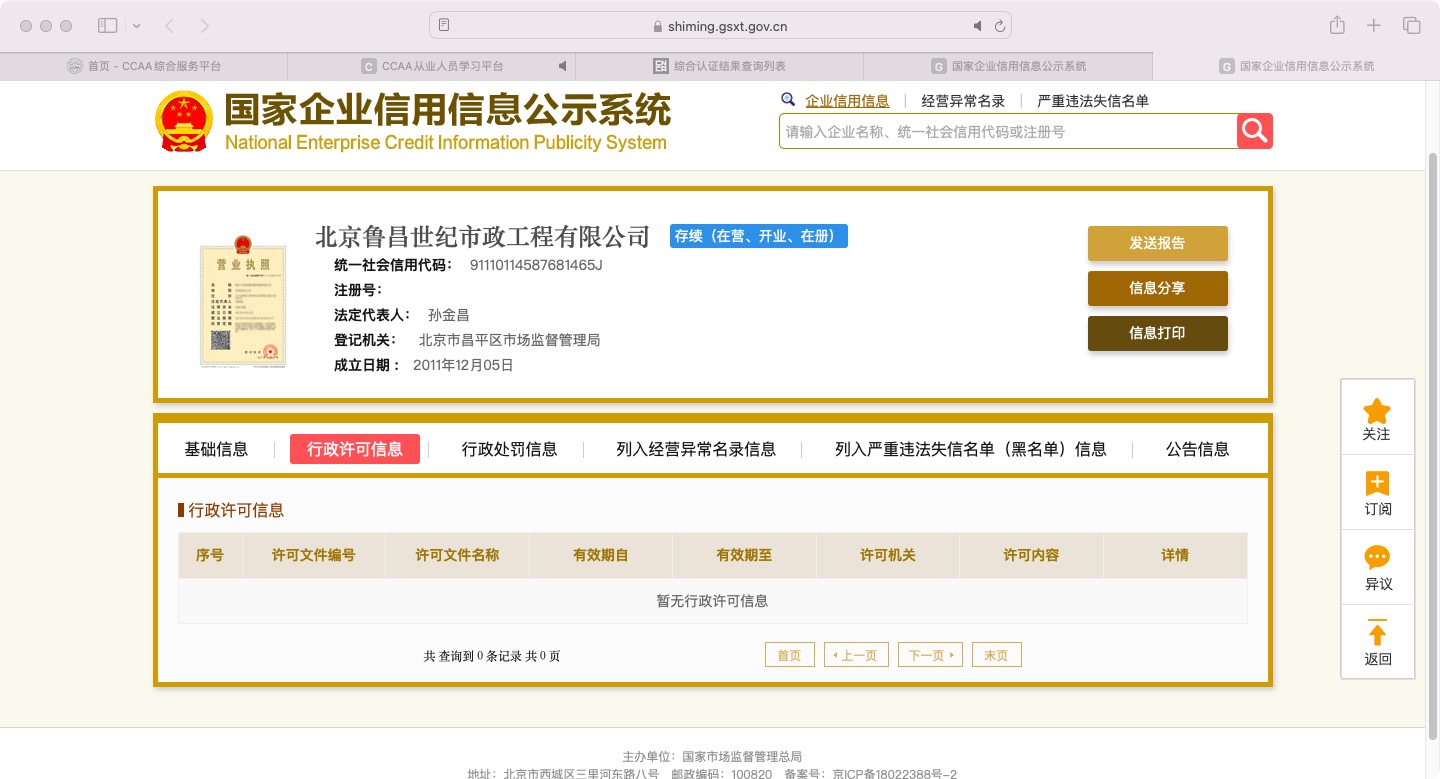The image size is (1440, 779).
Task: Select the 经营异常名录 search link
Action: point(963,100)
